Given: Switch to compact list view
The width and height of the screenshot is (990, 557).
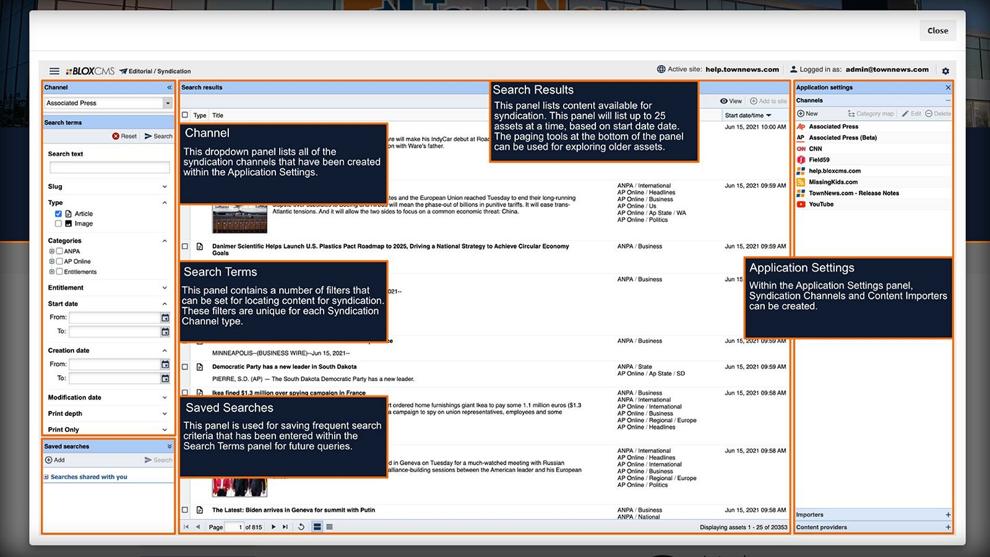Looking at the screenshot, I should point(330,527).
